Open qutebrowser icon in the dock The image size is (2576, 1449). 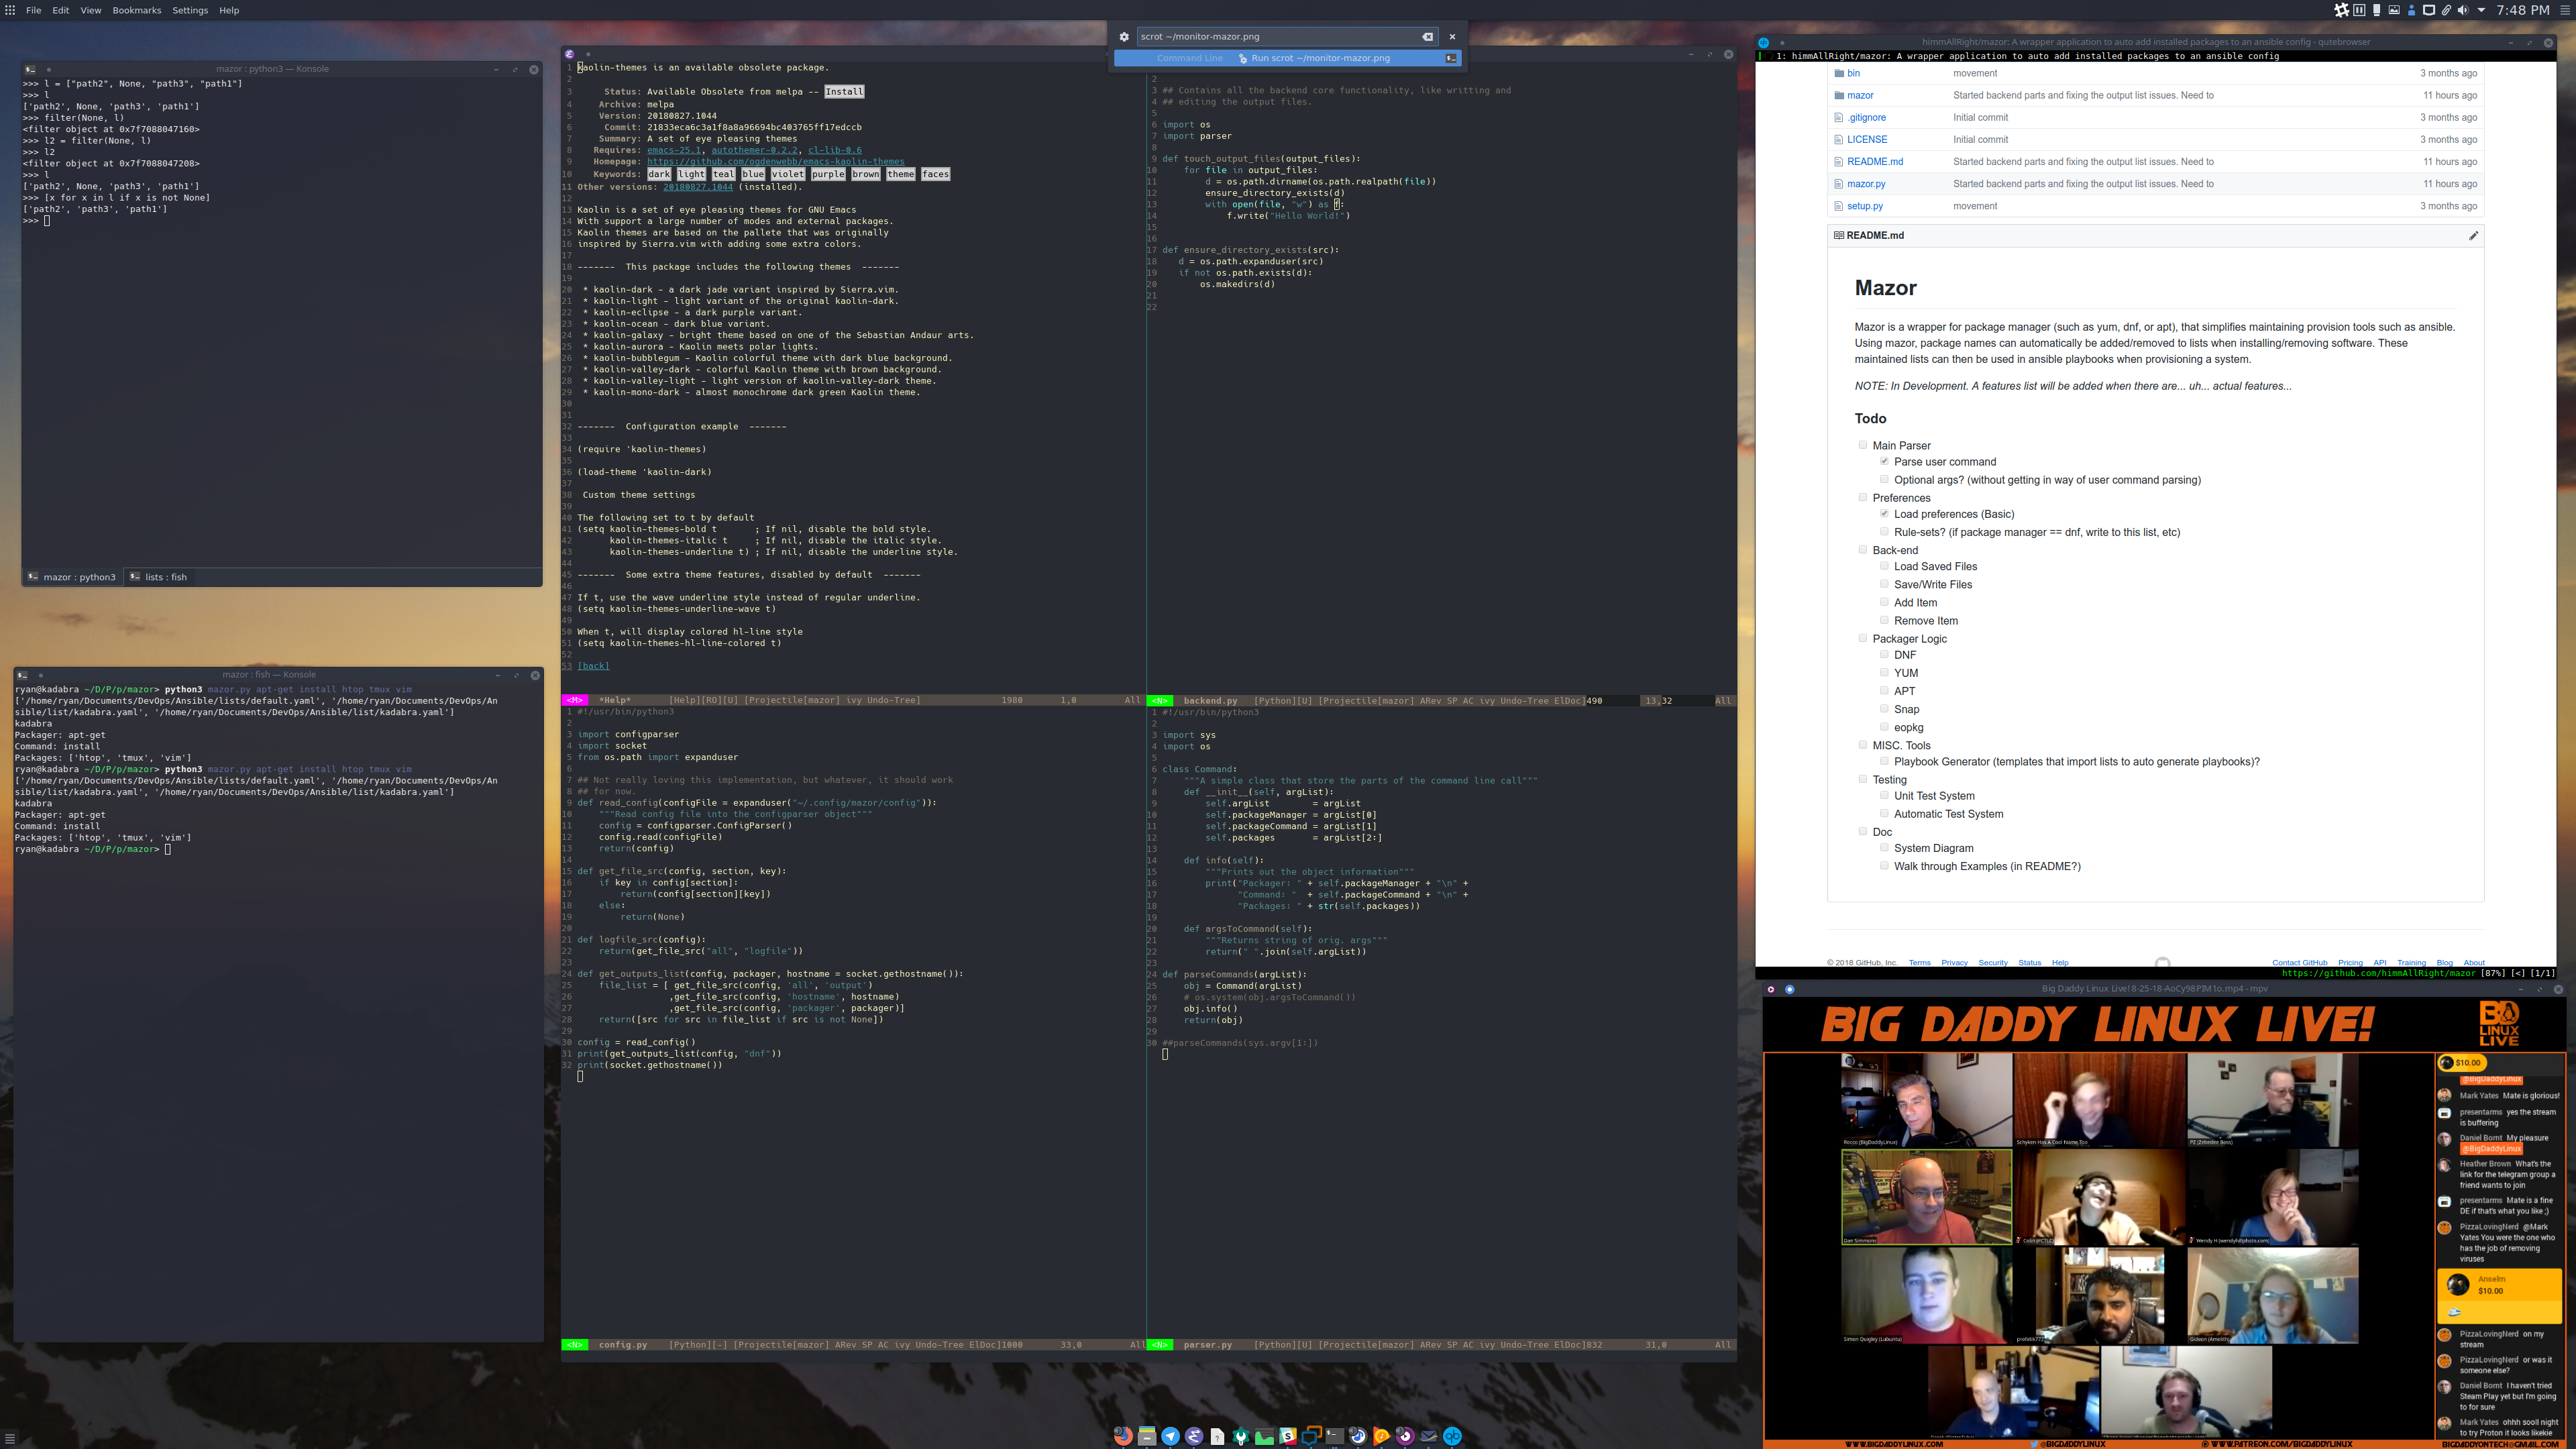click(x=1452, y=1436)
